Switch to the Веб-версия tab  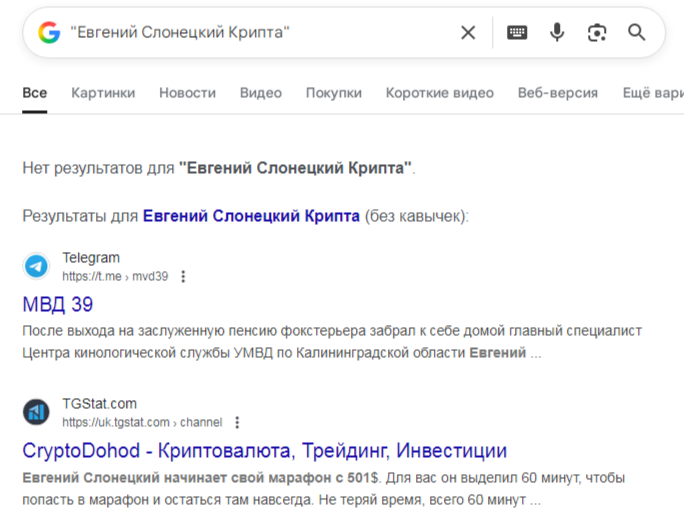click(x=558, y=93)
